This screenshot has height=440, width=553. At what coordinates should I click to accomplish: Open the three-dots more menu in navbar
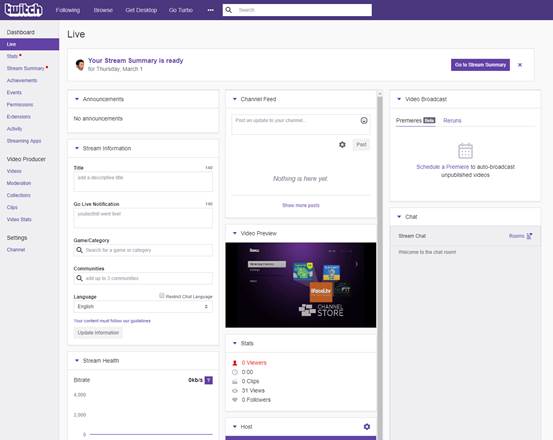[211, 10]
